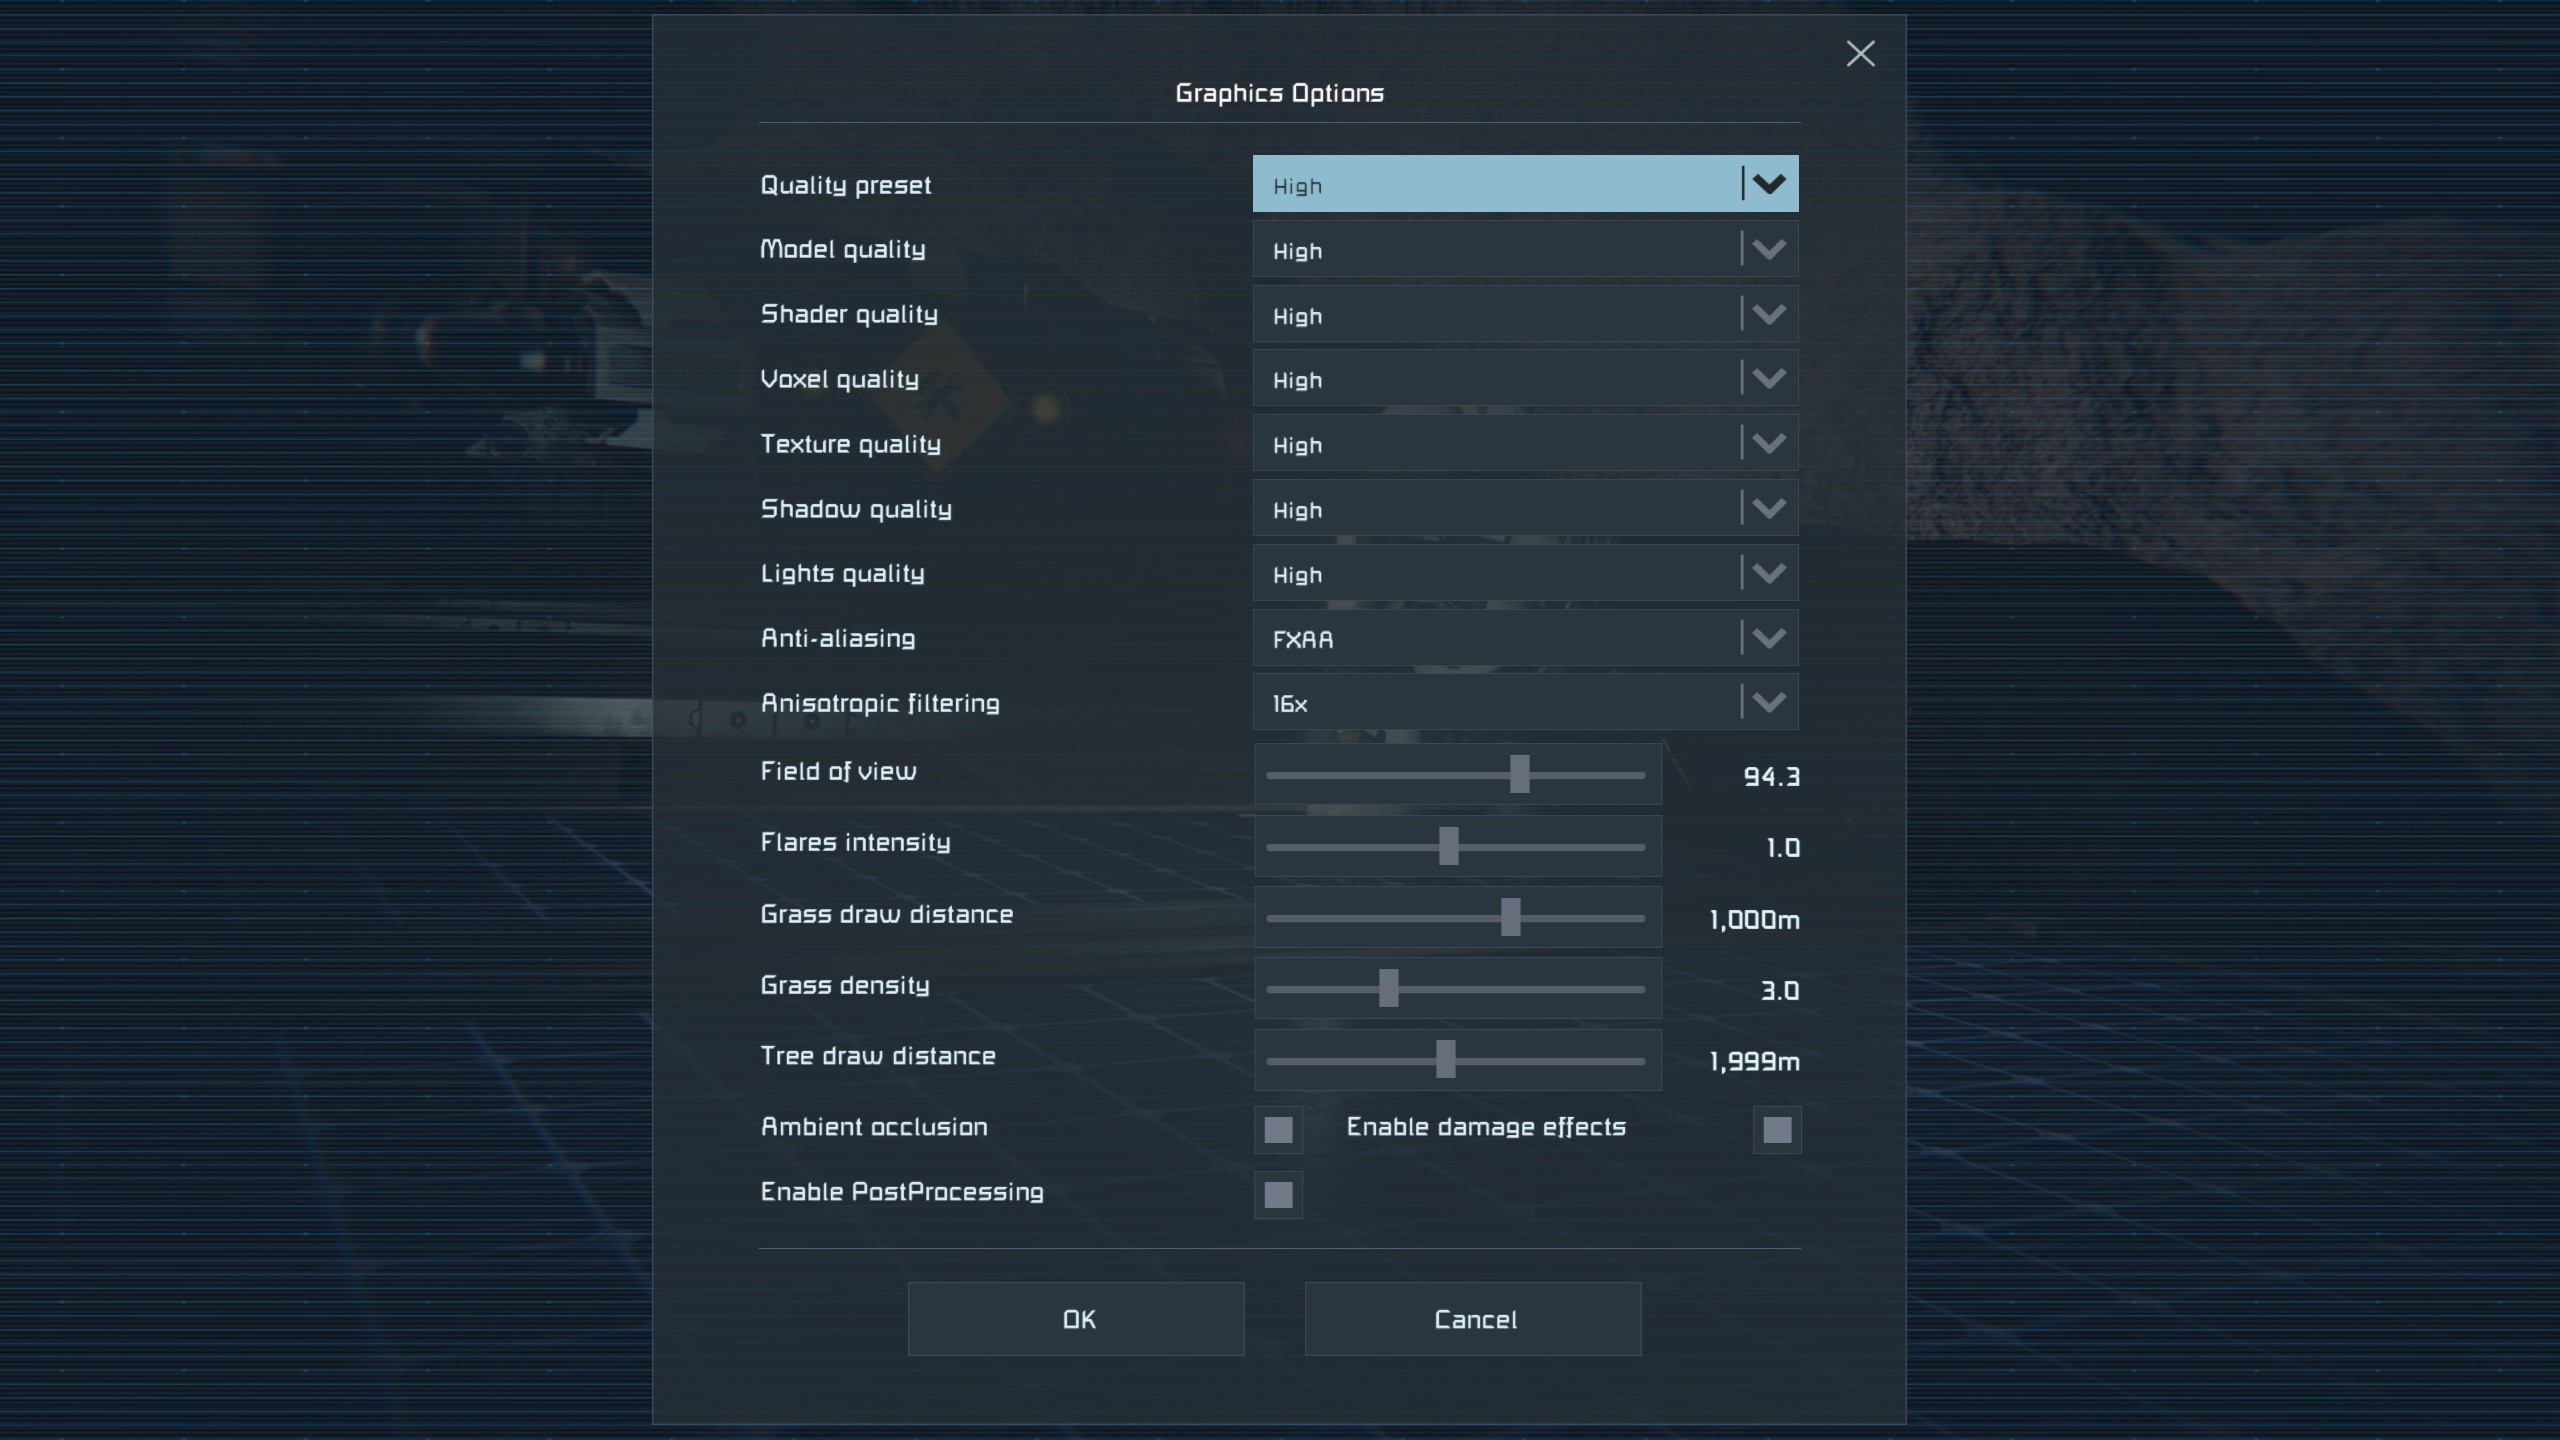Screen dimensions: 2560x1440
Task: Toggle Enable PostProcessing checkbox
Action: pos(1278,1195)
